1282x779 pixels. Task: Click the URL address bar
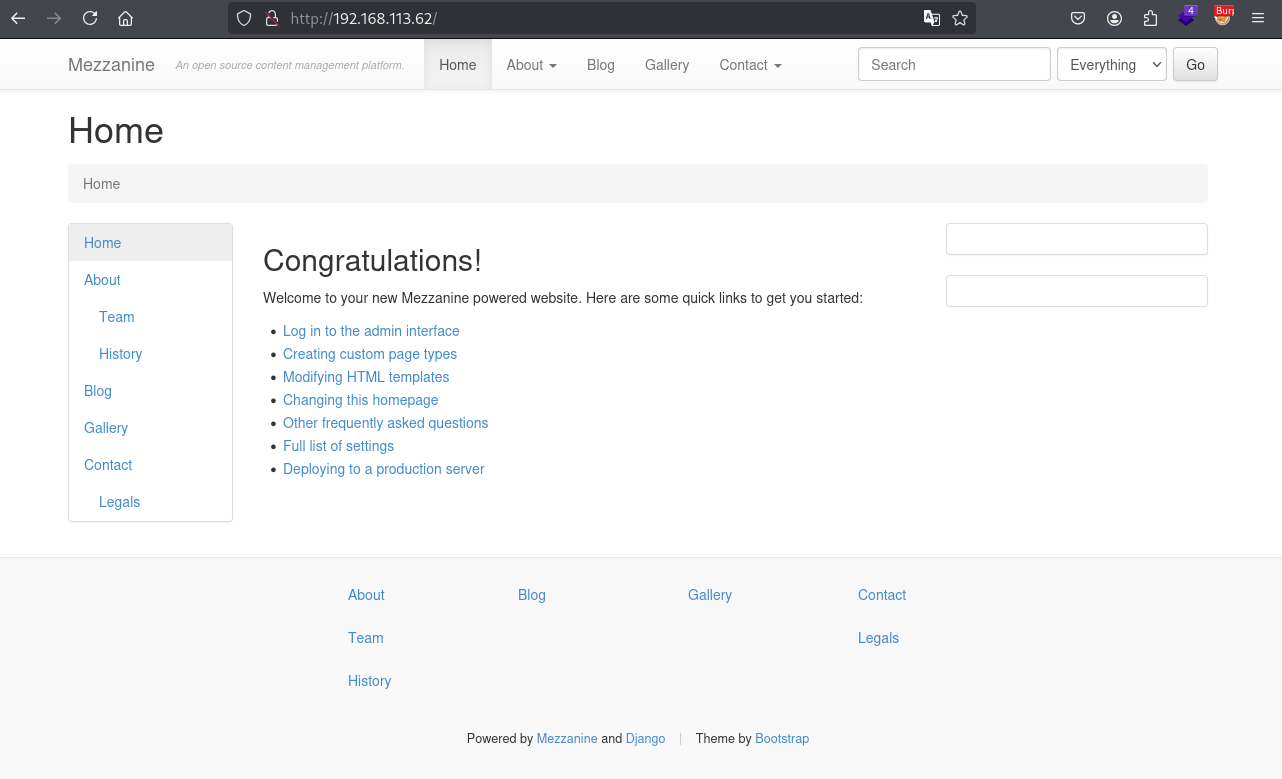pos(600,18)
